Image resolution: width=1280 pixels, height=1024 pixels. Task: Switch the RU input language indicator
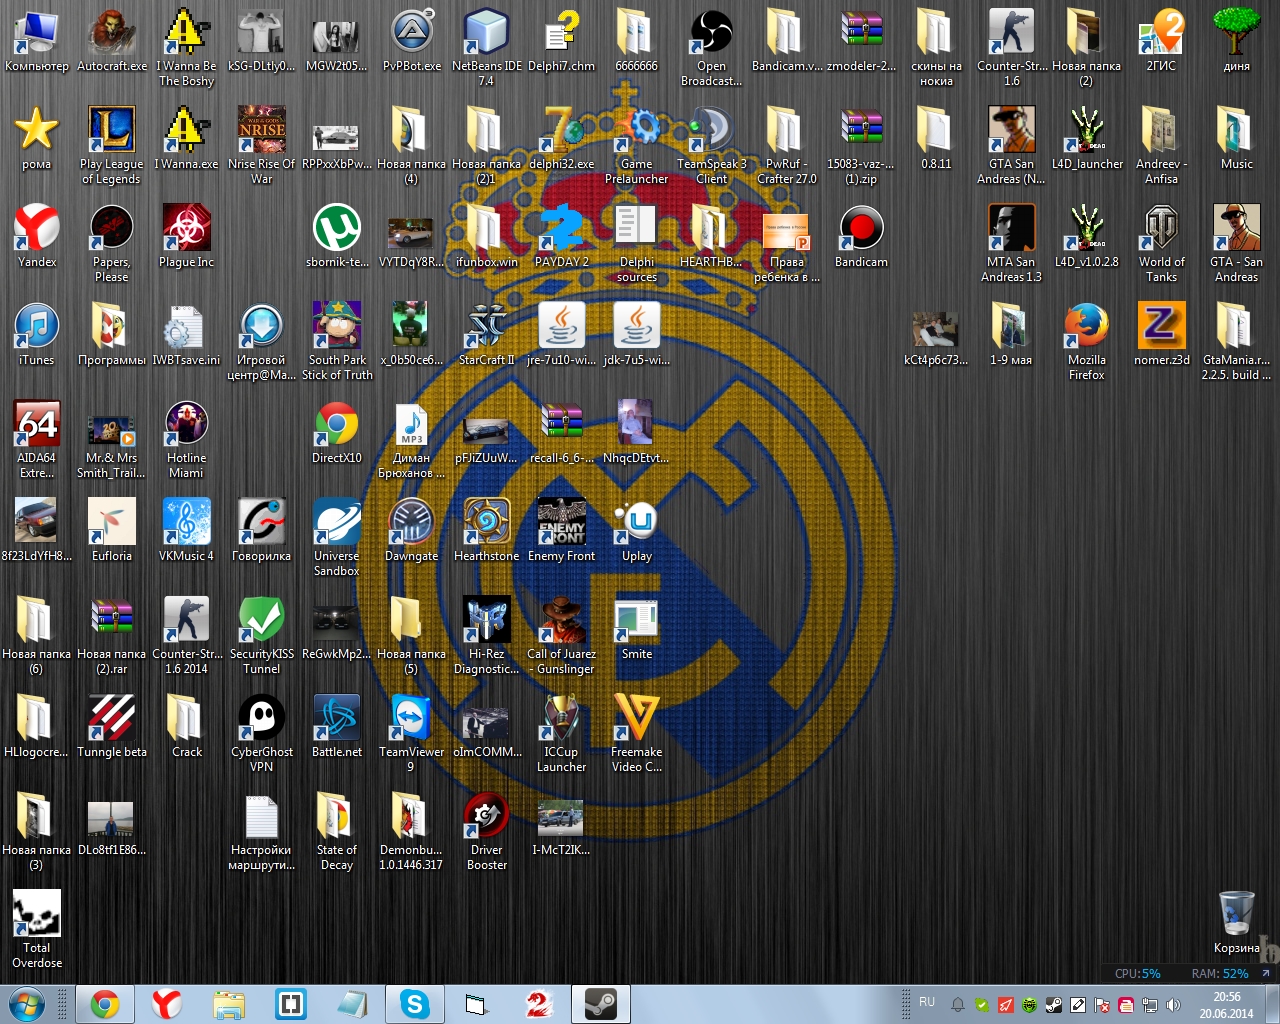coord(927,1002)
